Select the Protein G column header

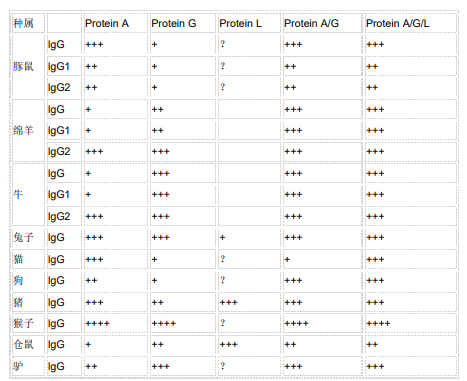(183, 23)
